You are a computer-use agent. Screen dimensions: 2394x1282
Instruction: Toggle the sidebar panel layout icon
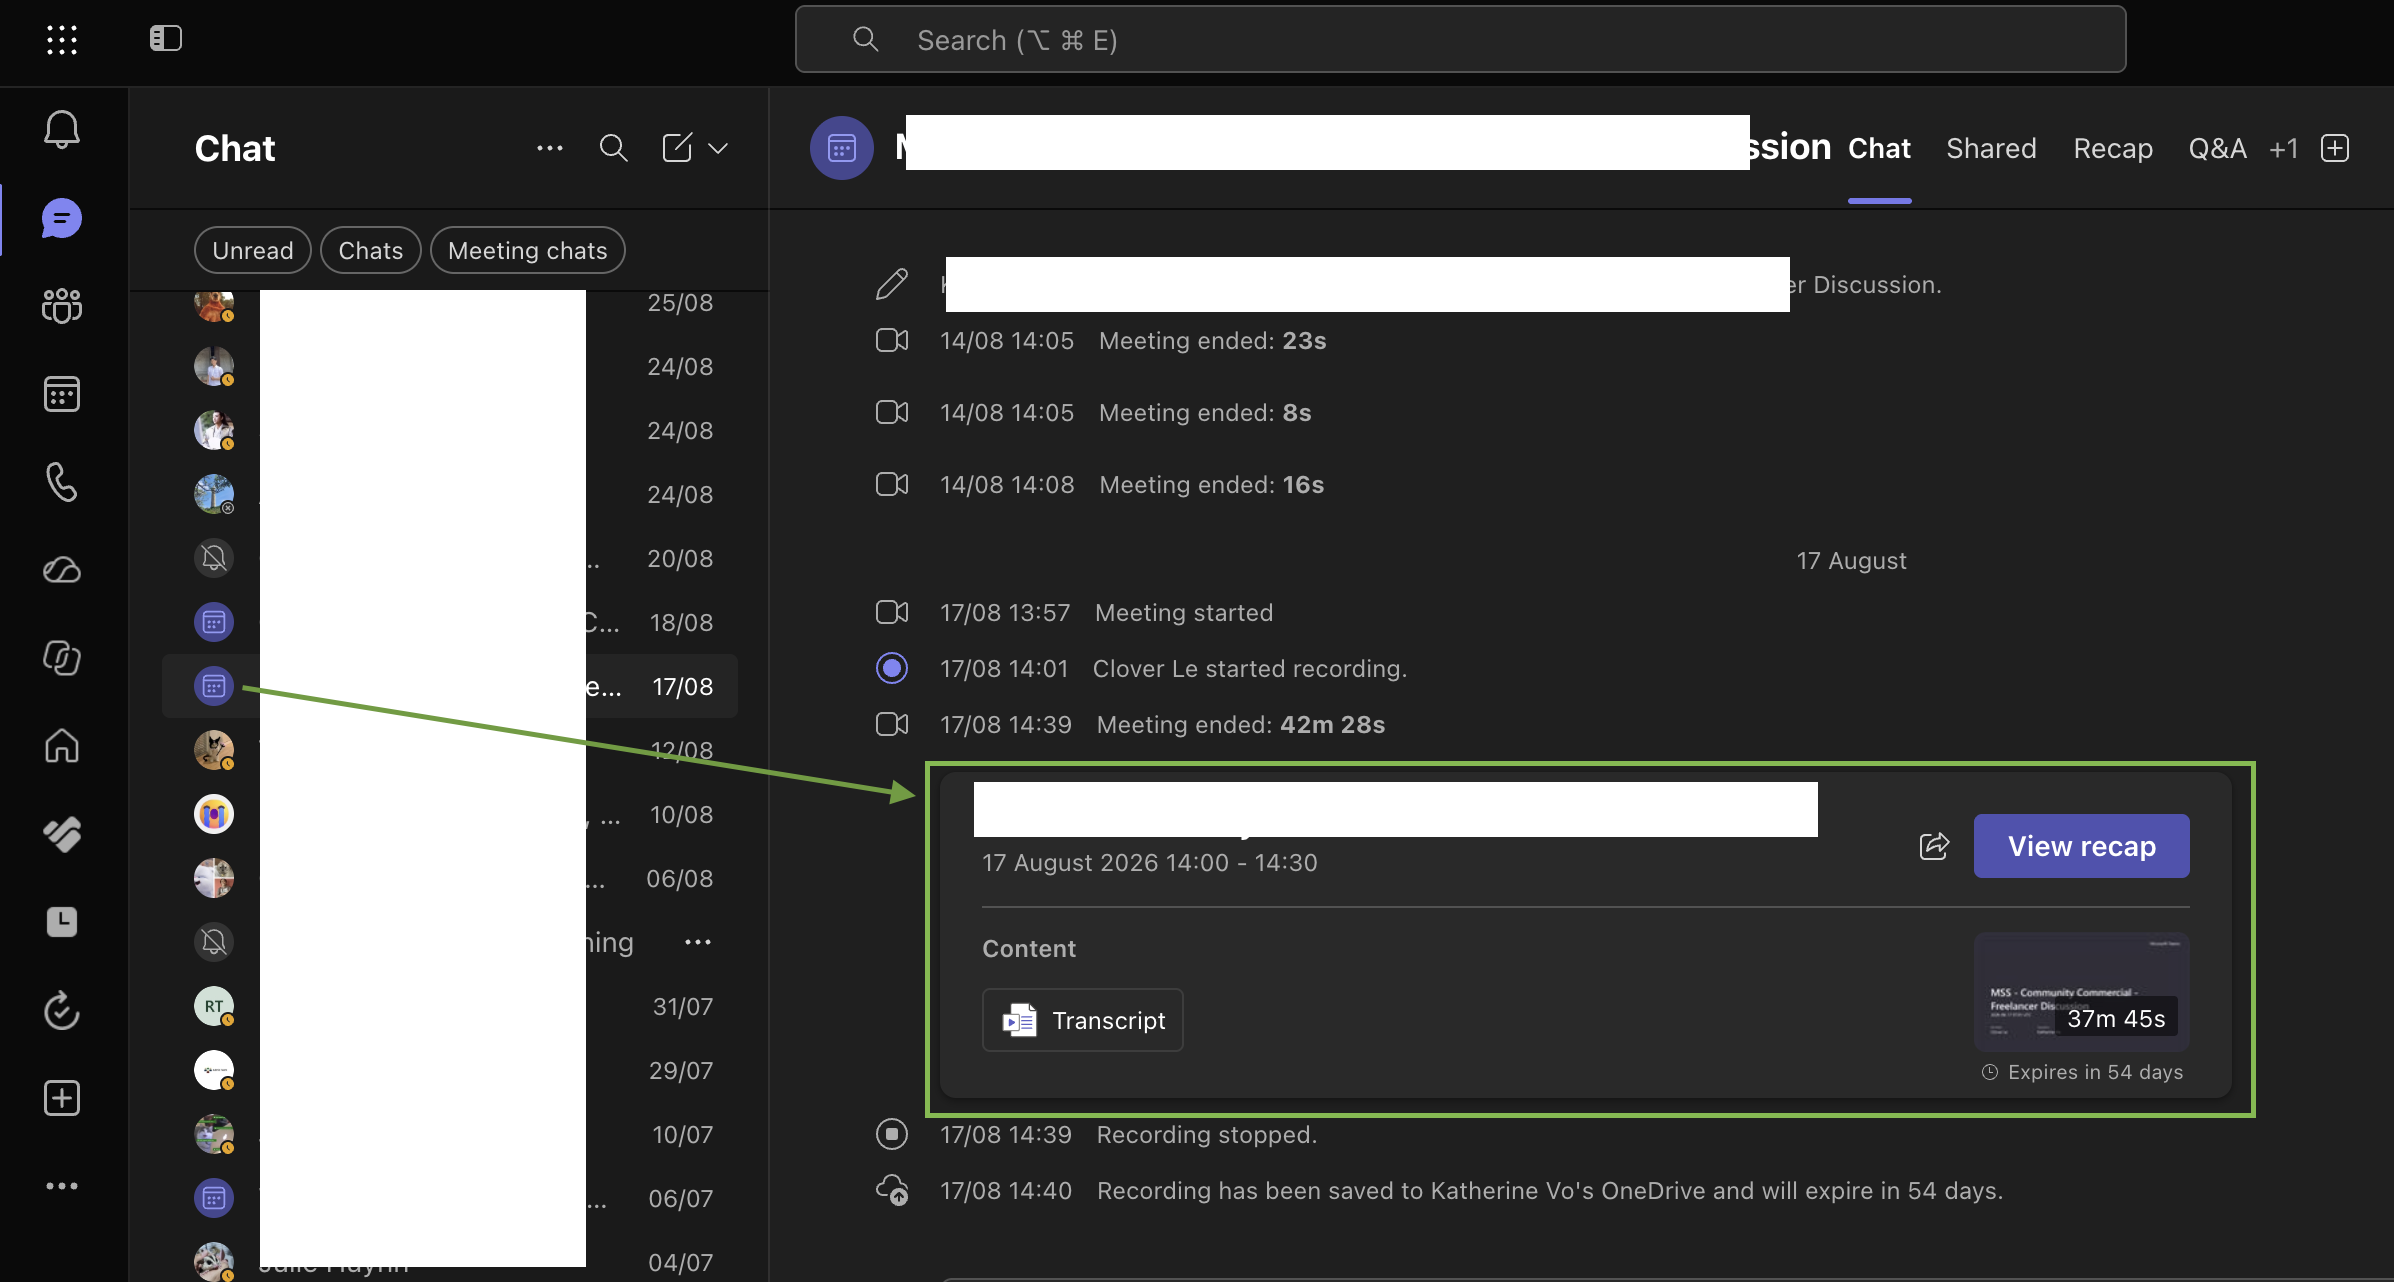pos(166,38)
